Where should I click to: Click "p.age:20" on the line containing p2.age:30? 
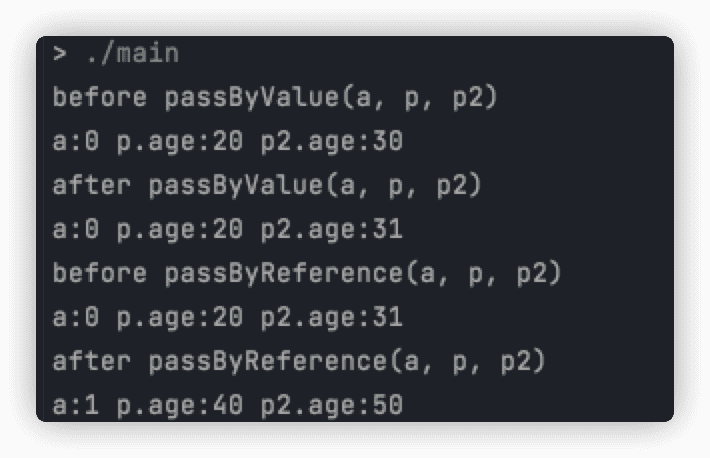(x=180, y=142)
